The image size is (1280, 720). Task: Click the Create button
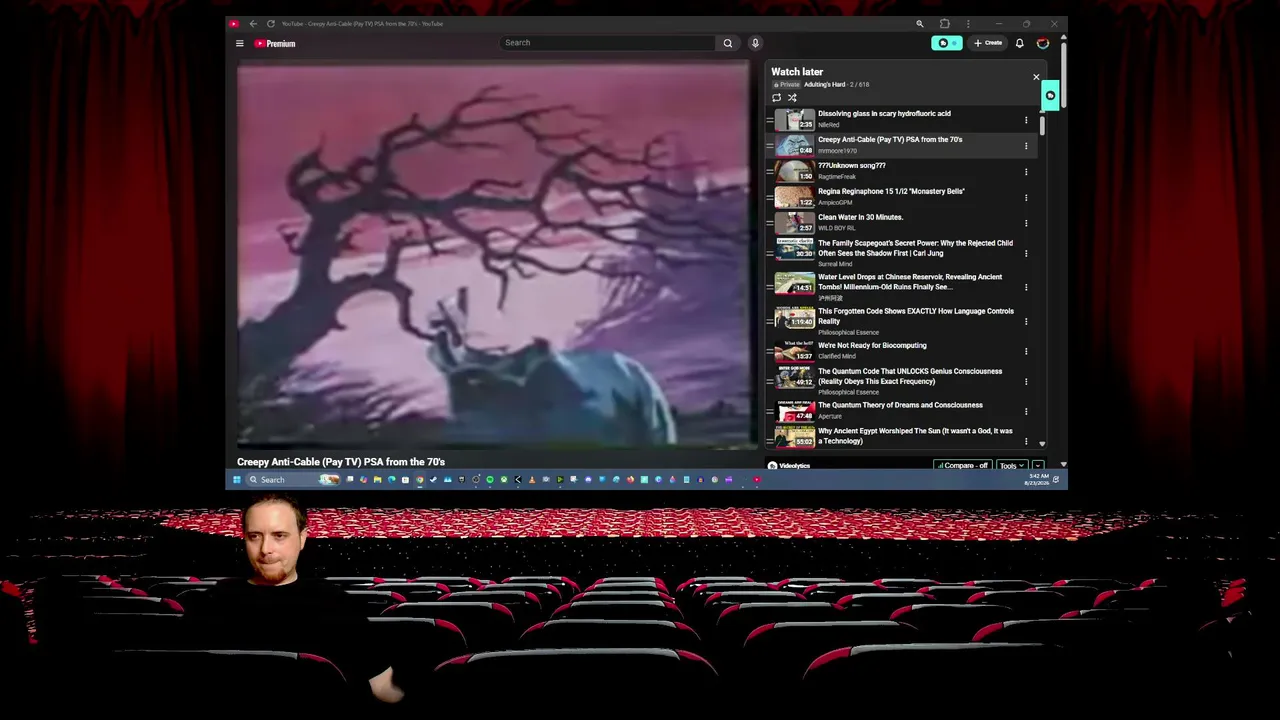click(x=988, y=43)
